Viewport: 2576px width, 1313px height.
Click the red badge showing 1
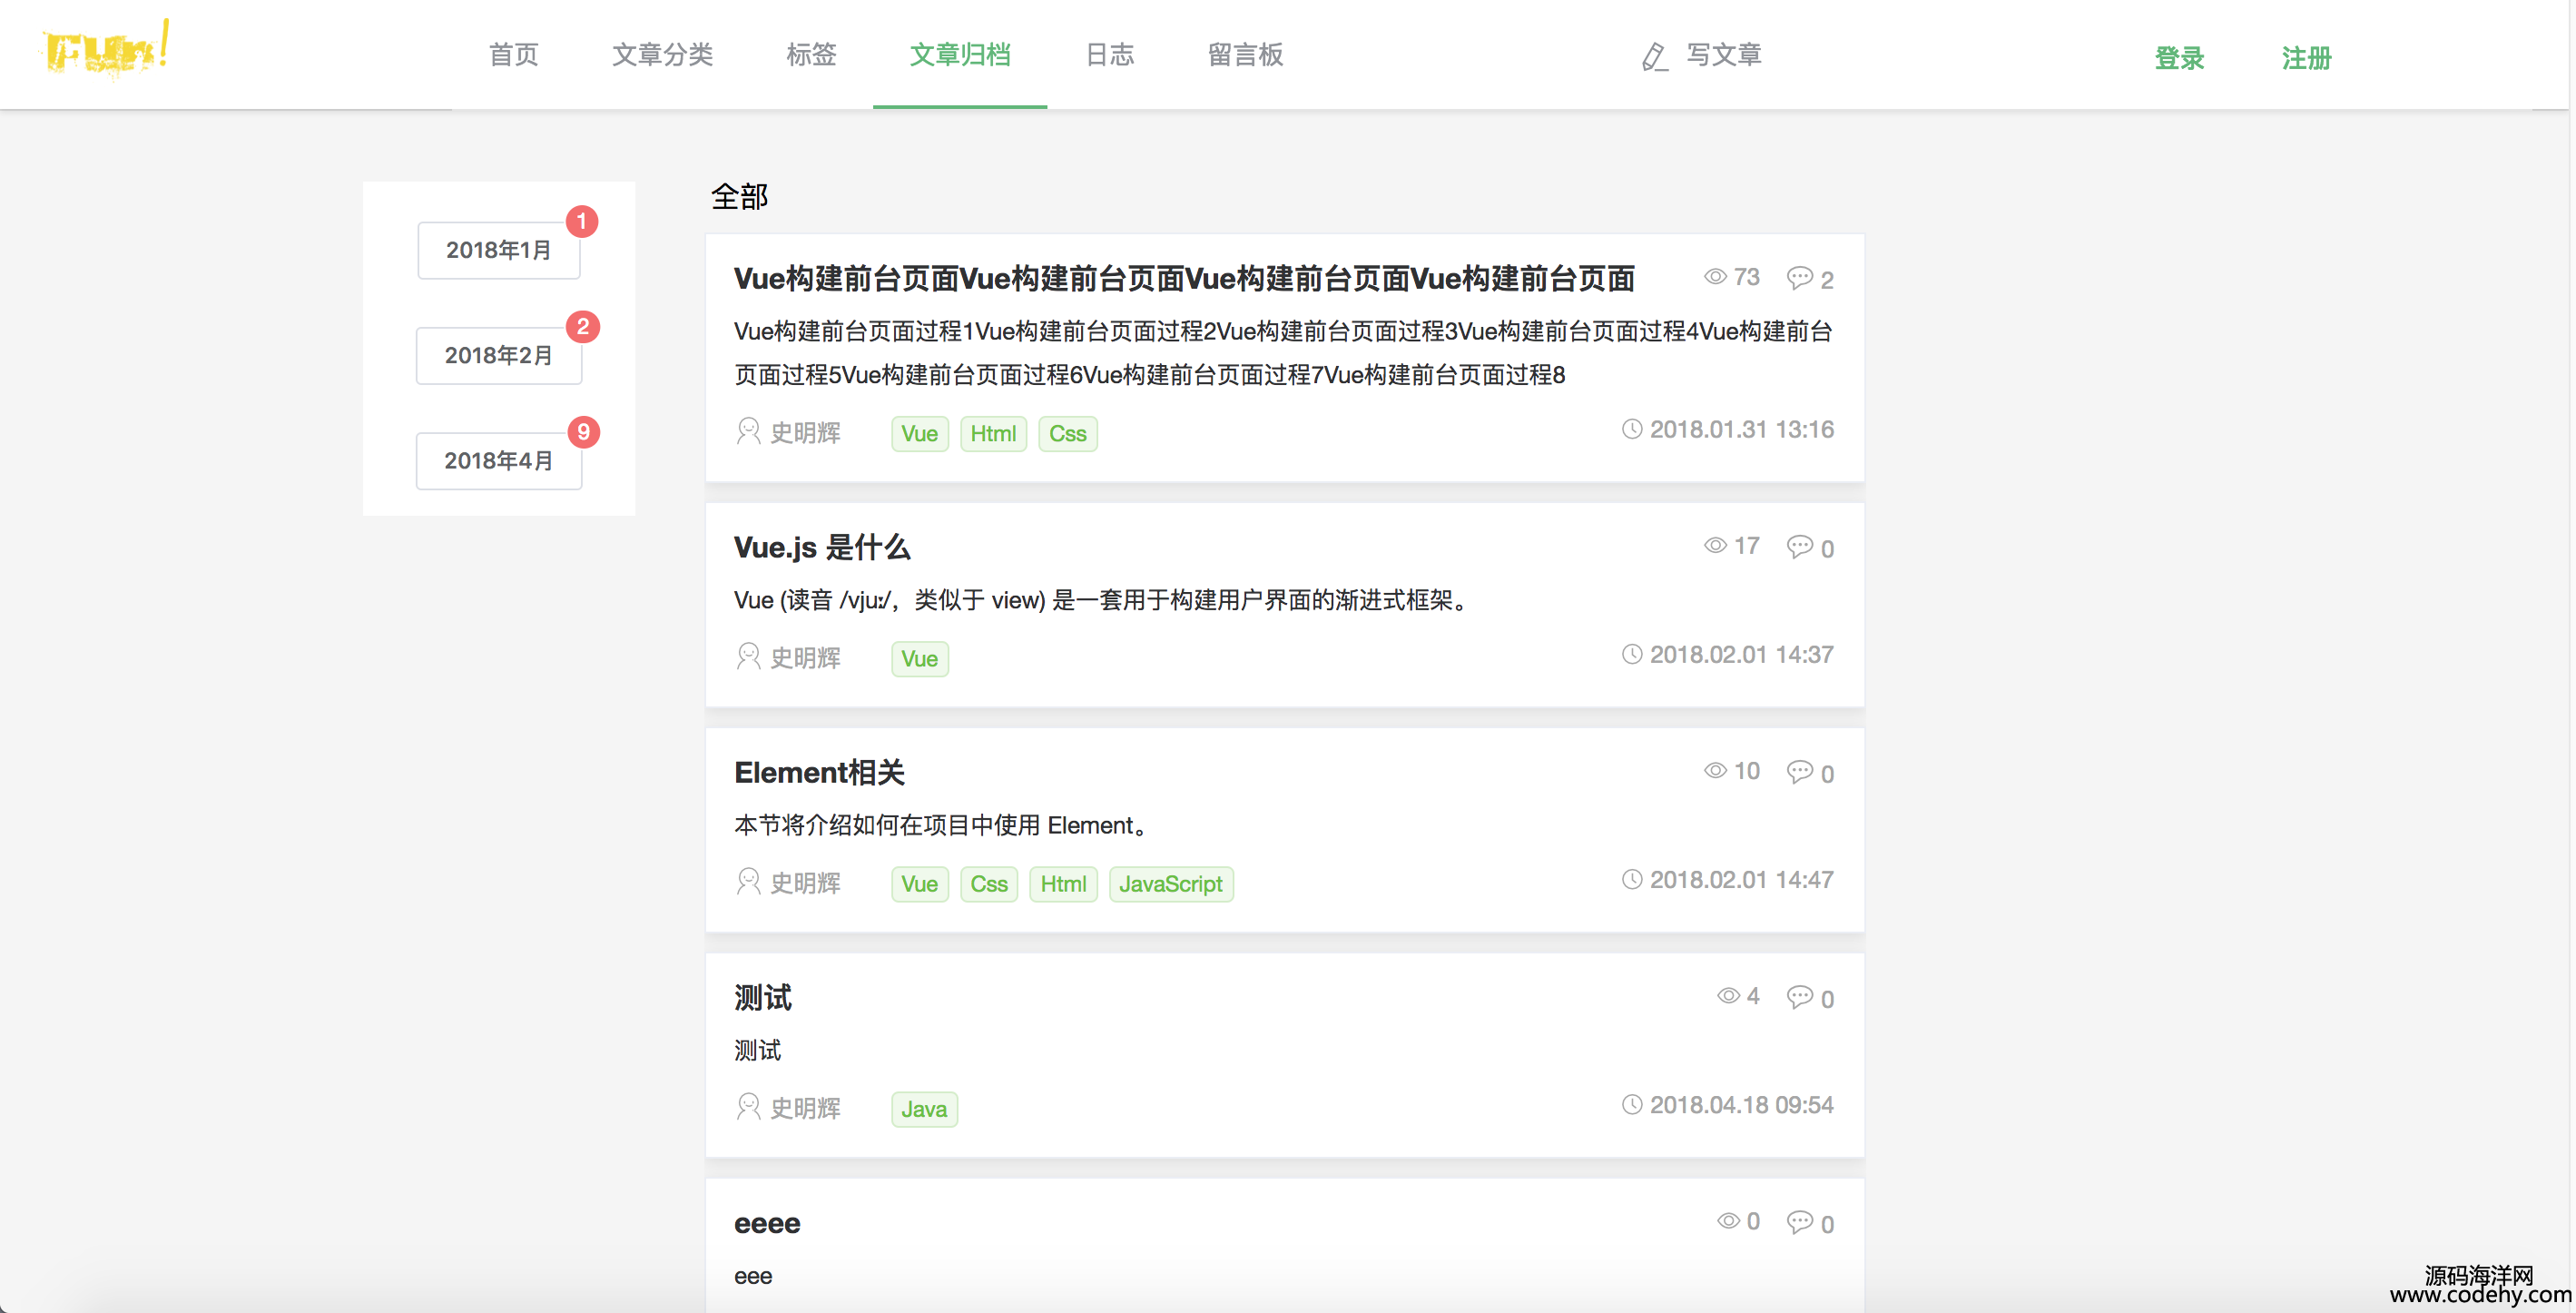582,221
